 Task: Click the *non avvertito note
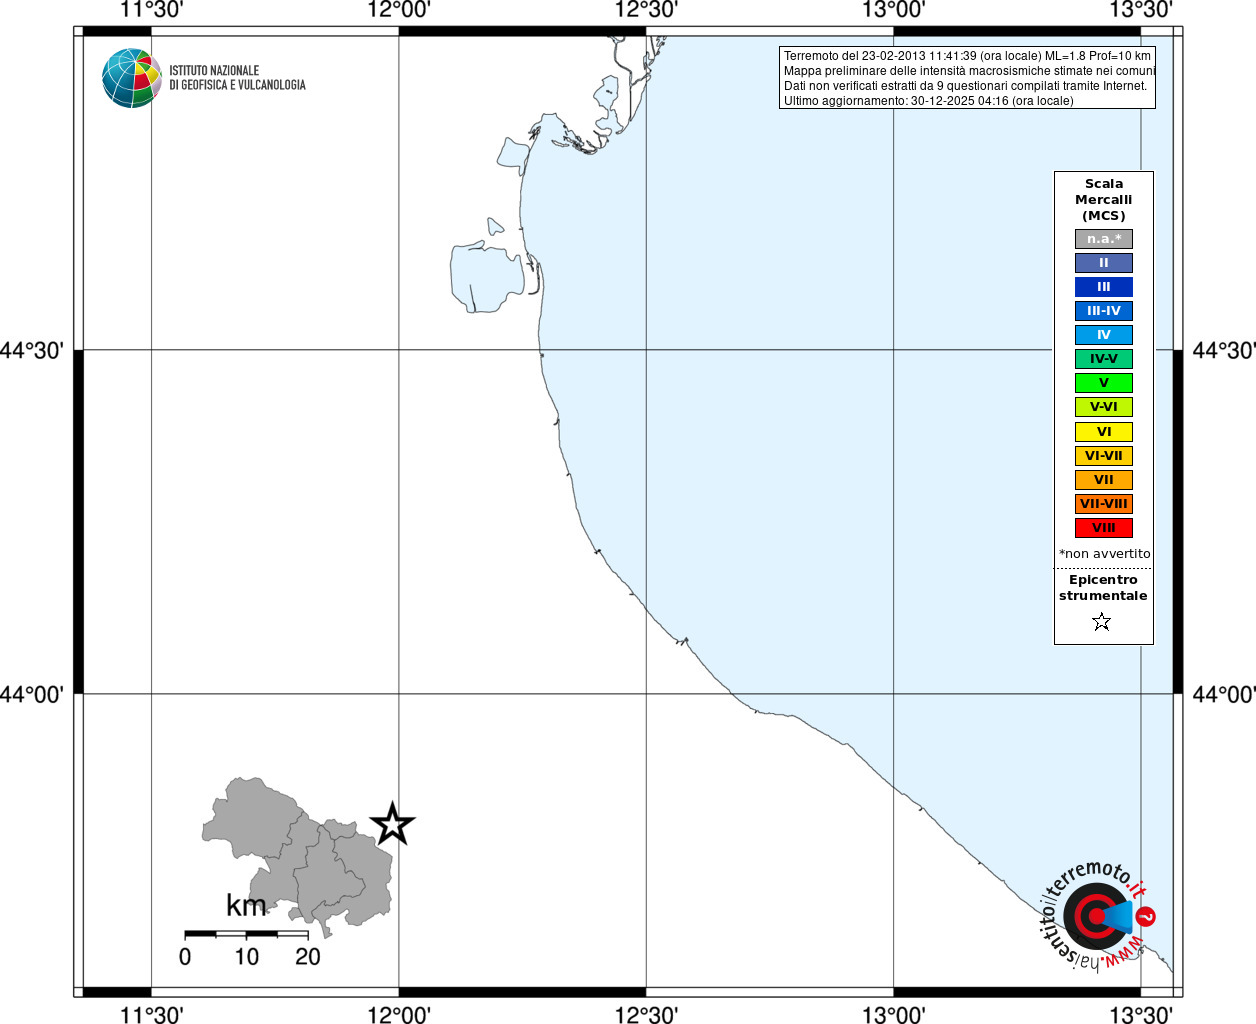pos(1105,554)
